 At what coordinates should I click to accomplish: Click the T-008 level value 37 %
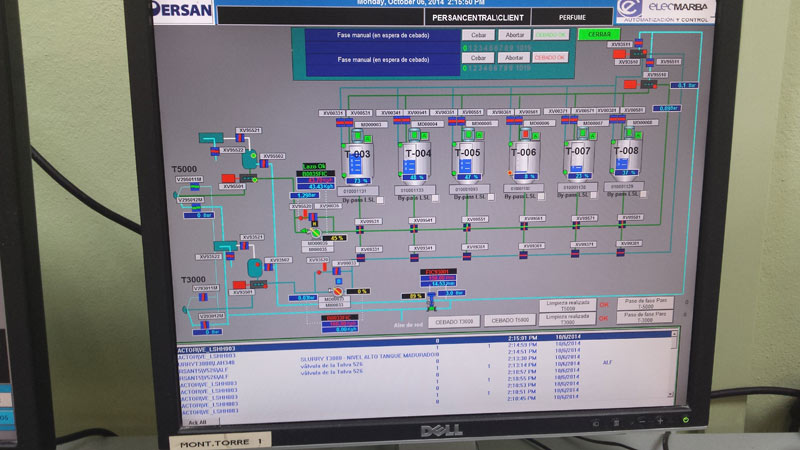tap(628, 172)
